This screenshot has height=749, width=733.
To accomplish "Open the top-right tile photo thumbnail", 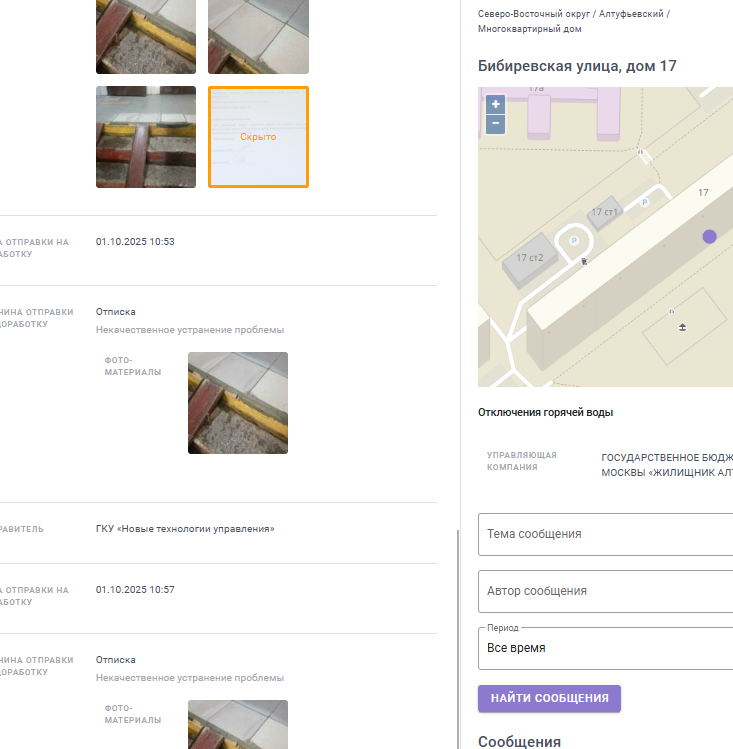I will tap(258, 37).
